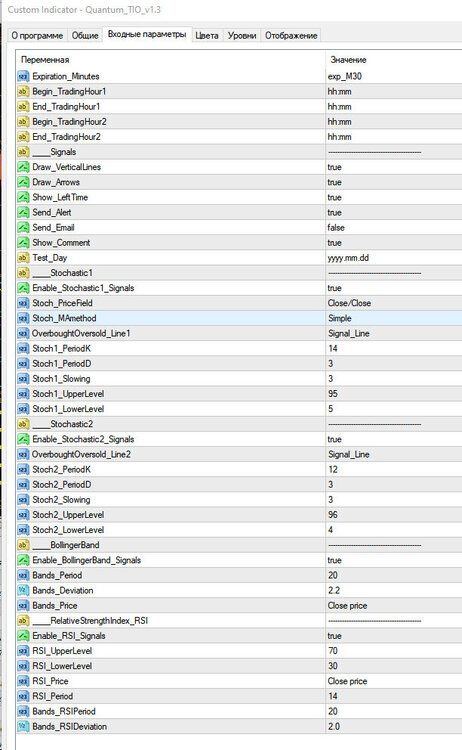462x750 pixels.
Task: Click the Bands_RSIDeviation double-type icon
Action: pos(23,727)
